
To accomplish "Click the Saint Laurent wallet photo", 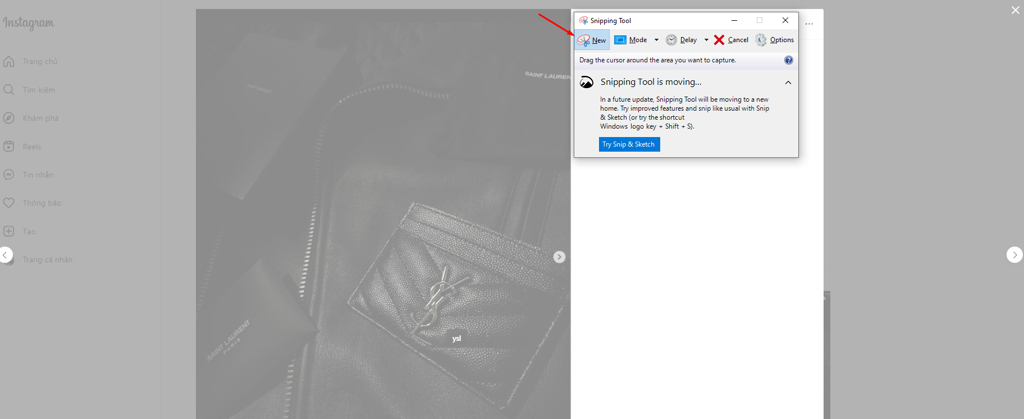I will [383, 214].
